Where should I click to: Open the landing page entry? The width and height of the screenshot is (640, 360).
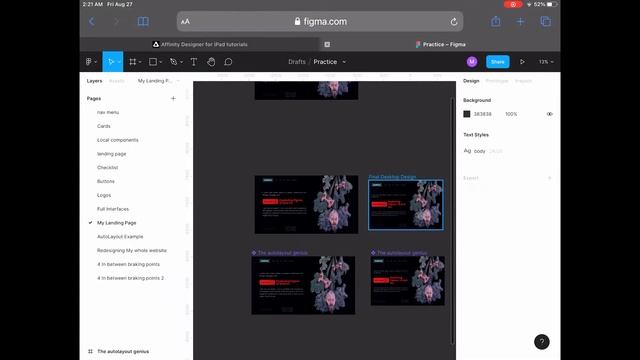111,154
